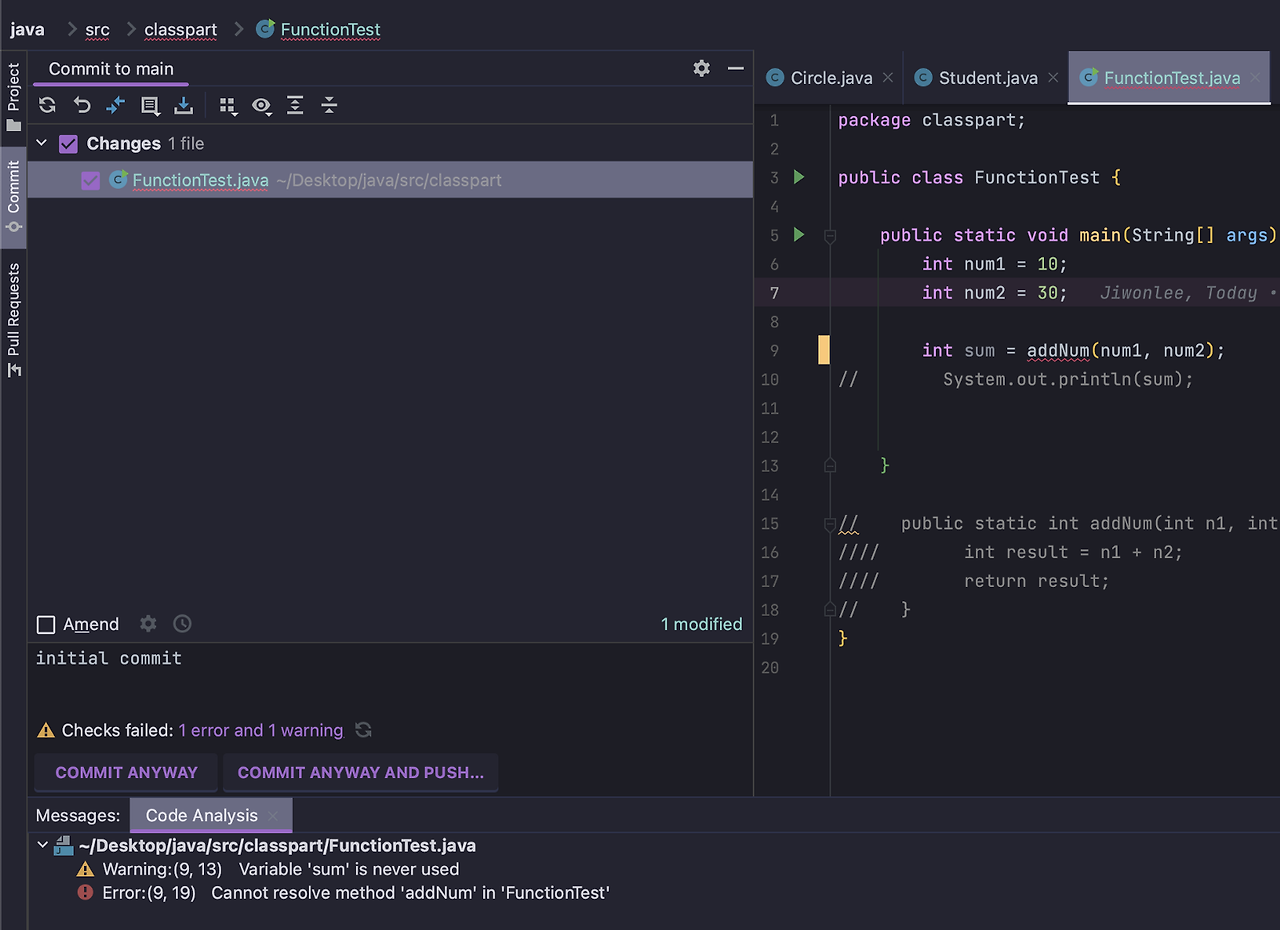The image size is (1280, 930).
Task: Uncheck the Changes group checkbox
Action: coord(68,144)
